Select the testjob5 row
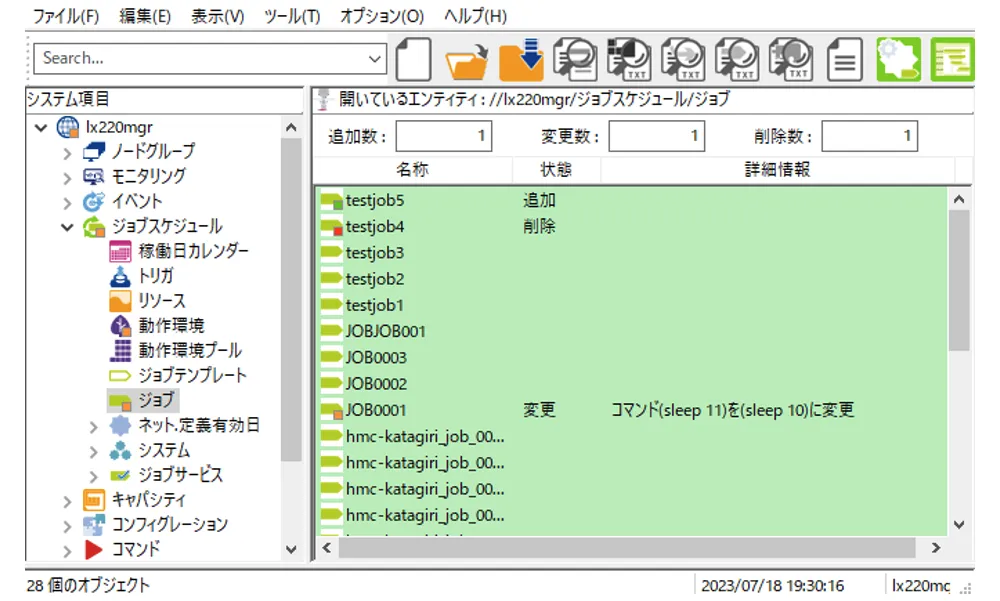This screenshot has height=601, width=1000. 631,201
